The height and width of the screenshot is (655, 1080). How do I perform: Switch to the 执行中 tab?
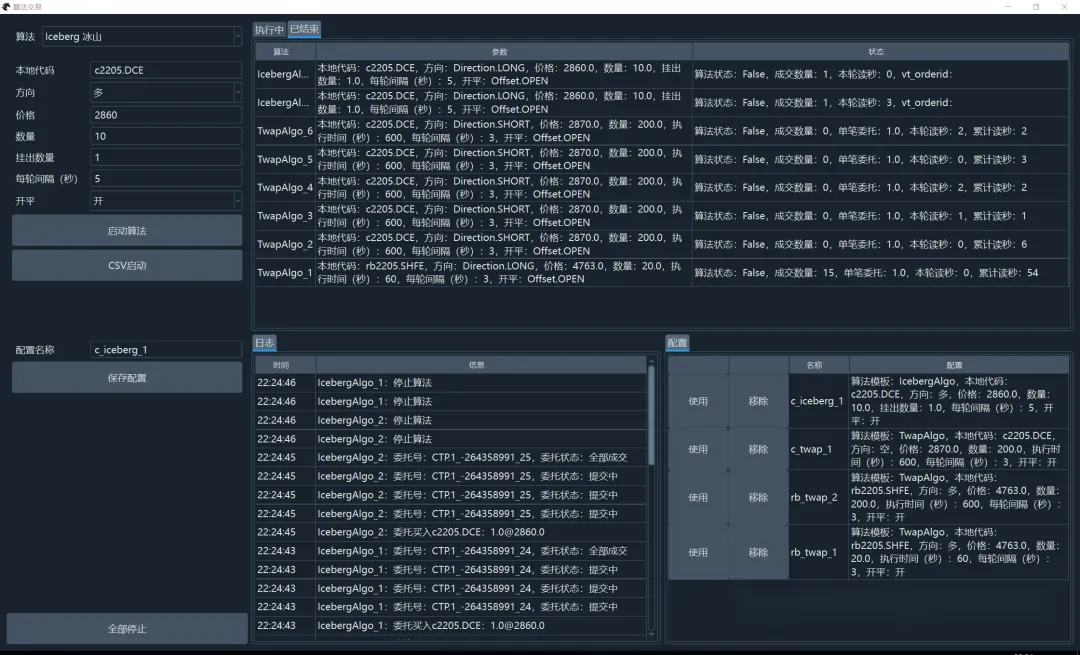click(x=269, y=30)
